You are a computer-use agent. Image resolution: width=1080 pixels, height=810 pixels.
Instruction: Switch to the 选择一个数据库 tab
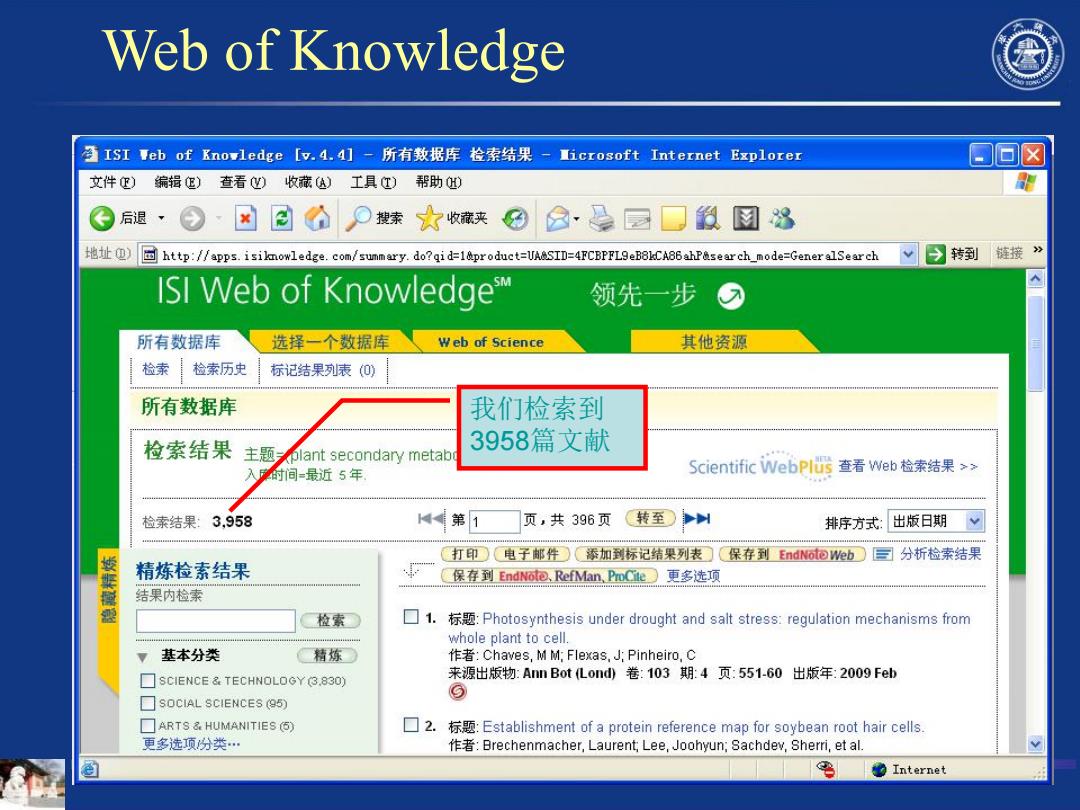click(329, 342)
